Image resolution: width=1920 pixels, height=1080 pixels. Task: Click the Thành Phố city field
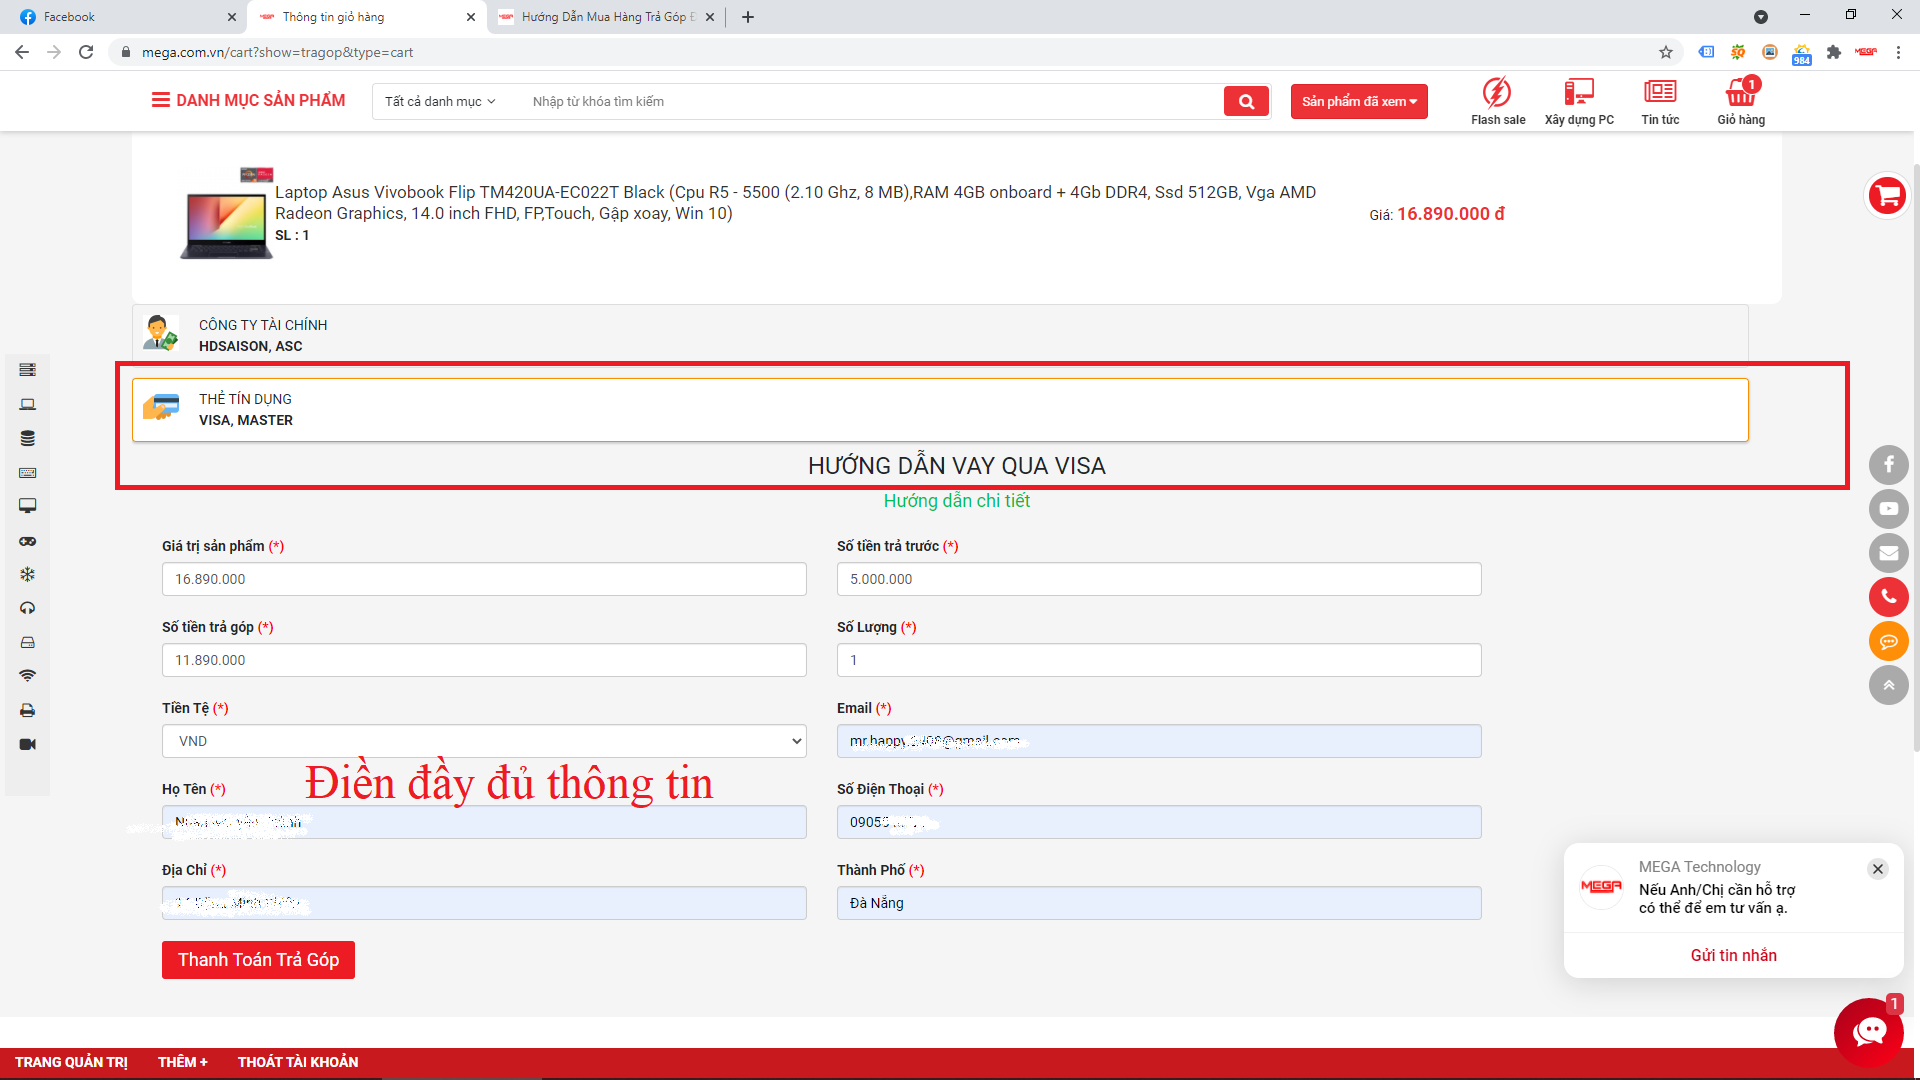[1159, 903]
